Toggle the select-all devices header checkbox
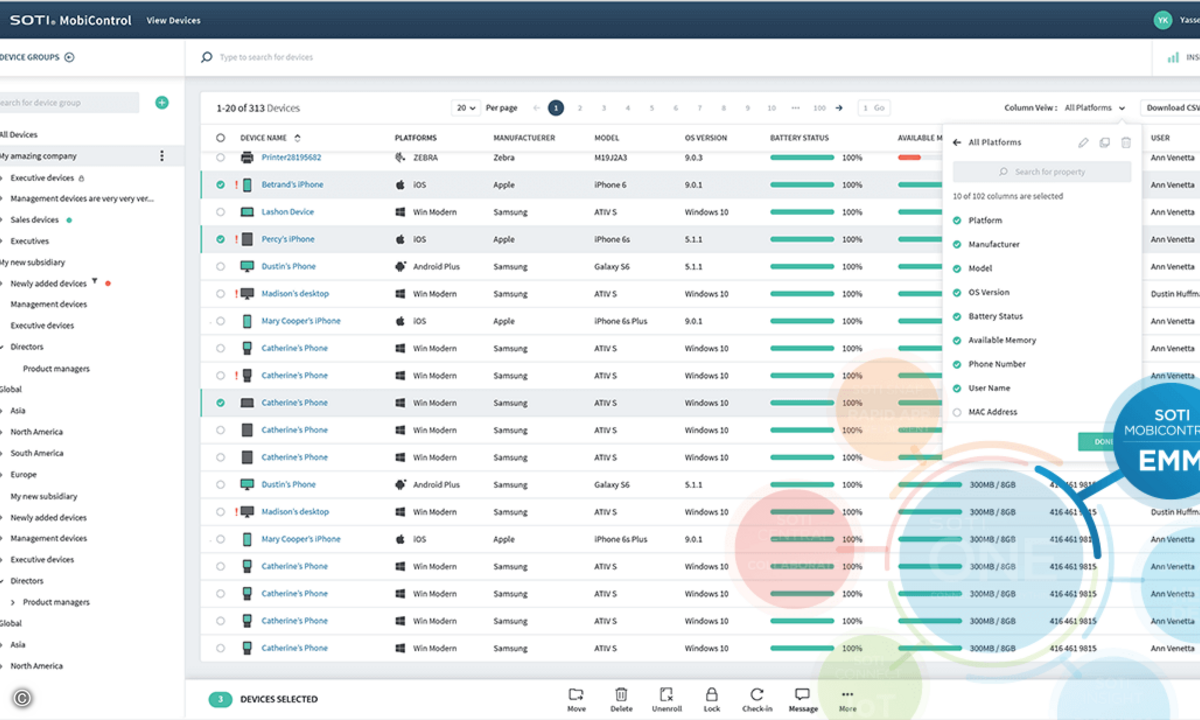 click(x=221, y=138)
